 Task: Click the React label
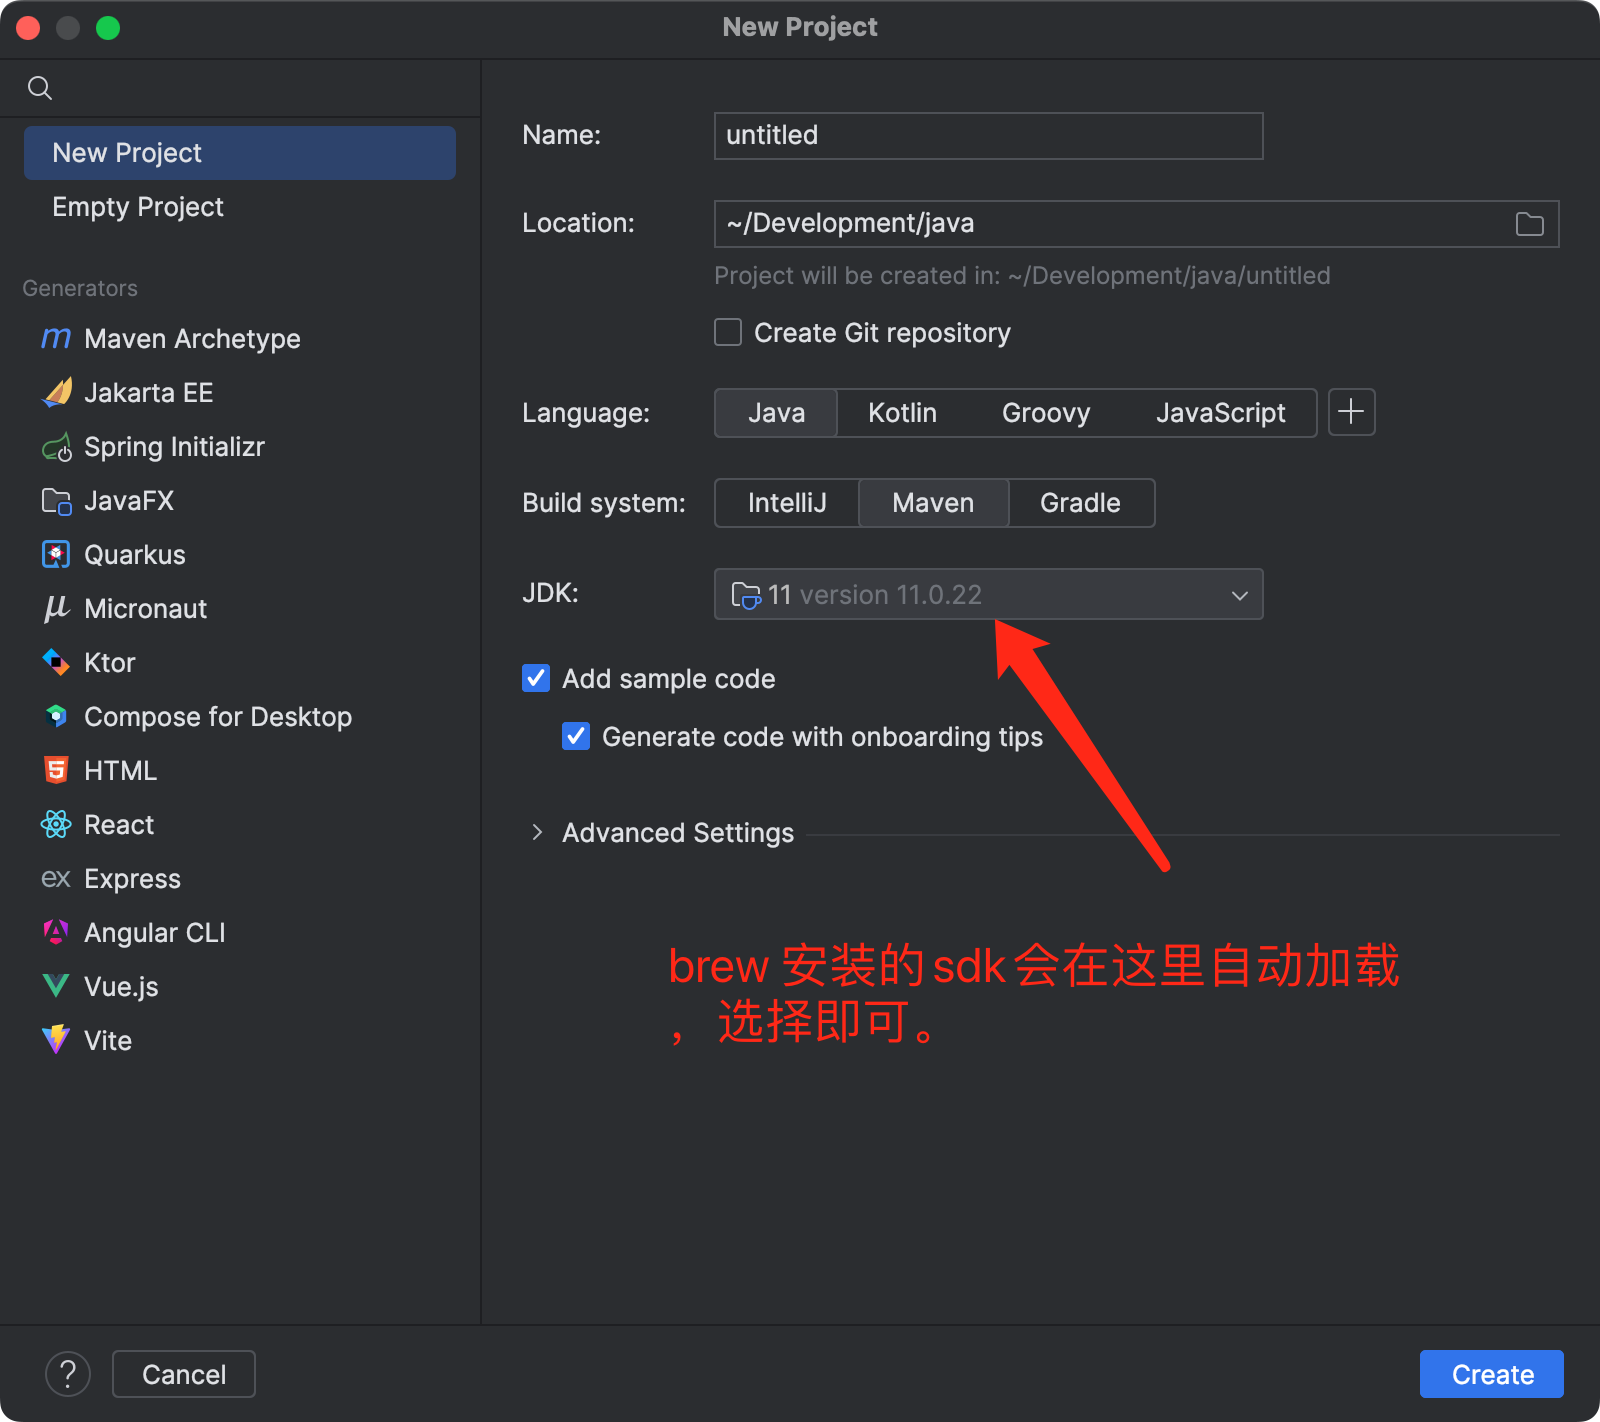(119, 825)
